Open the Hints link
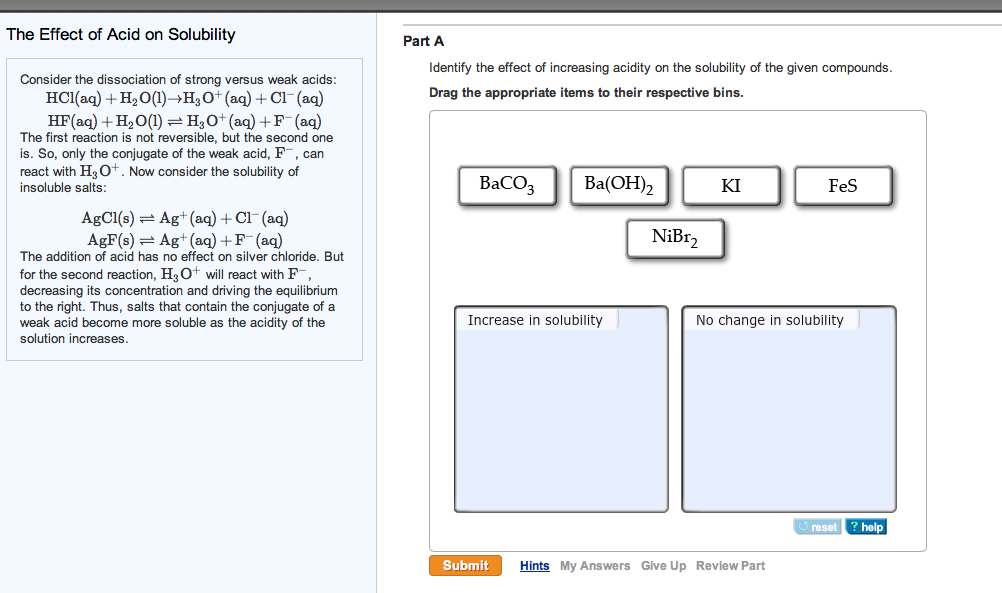 click(x=534, y=565)
